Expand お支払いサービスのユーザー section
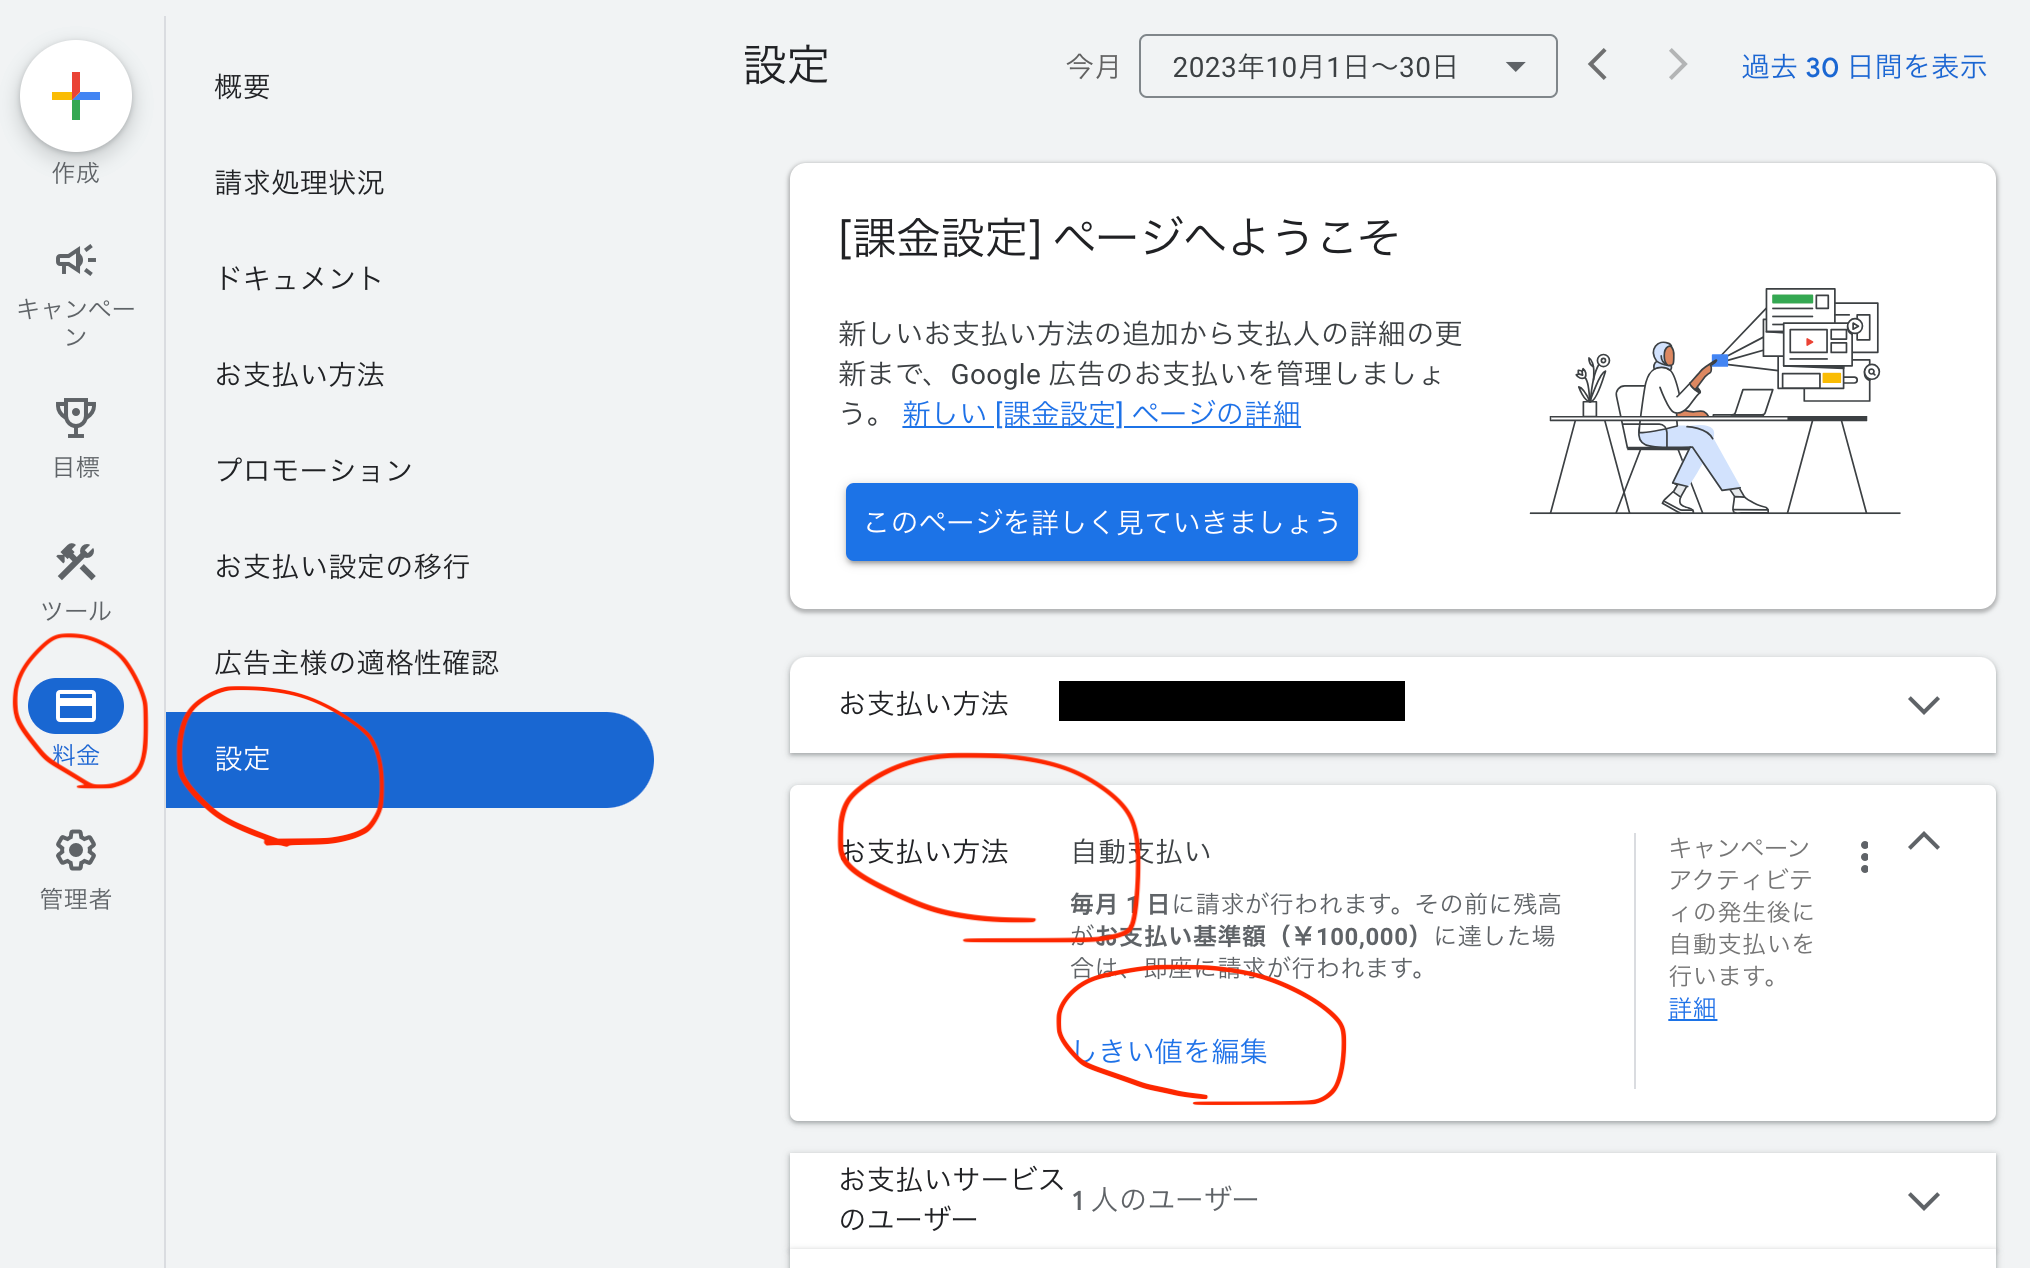The image size is (2030, 1268). (x=1923, y=1200)
